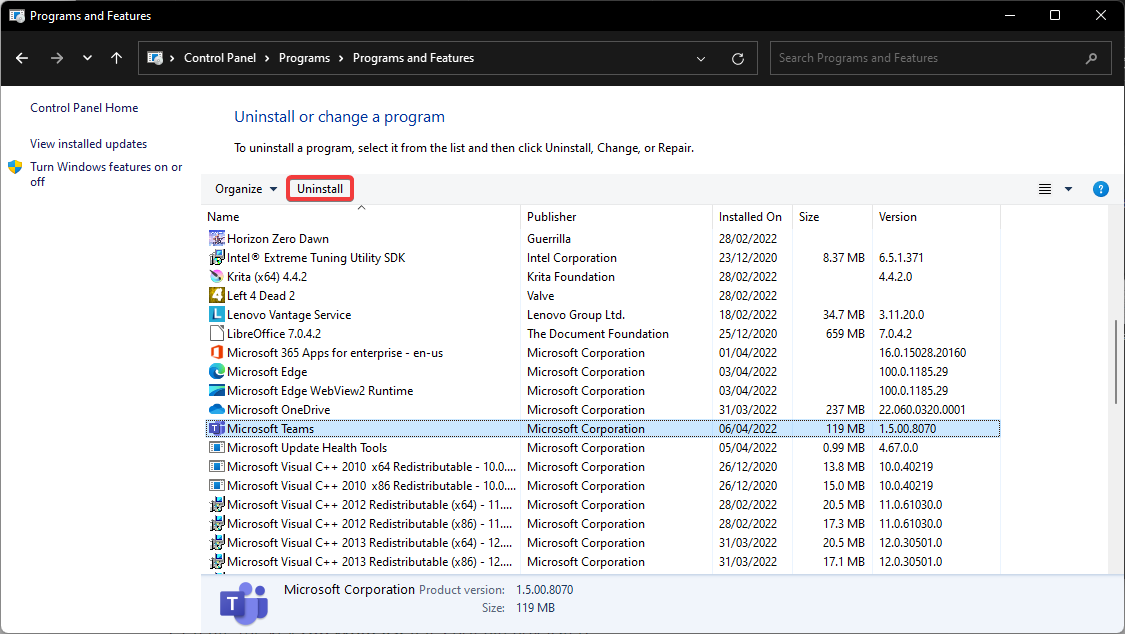Navigate to Control Panel via breadcrumb
Screen dimensions: 1125x634
pos(221,57)
